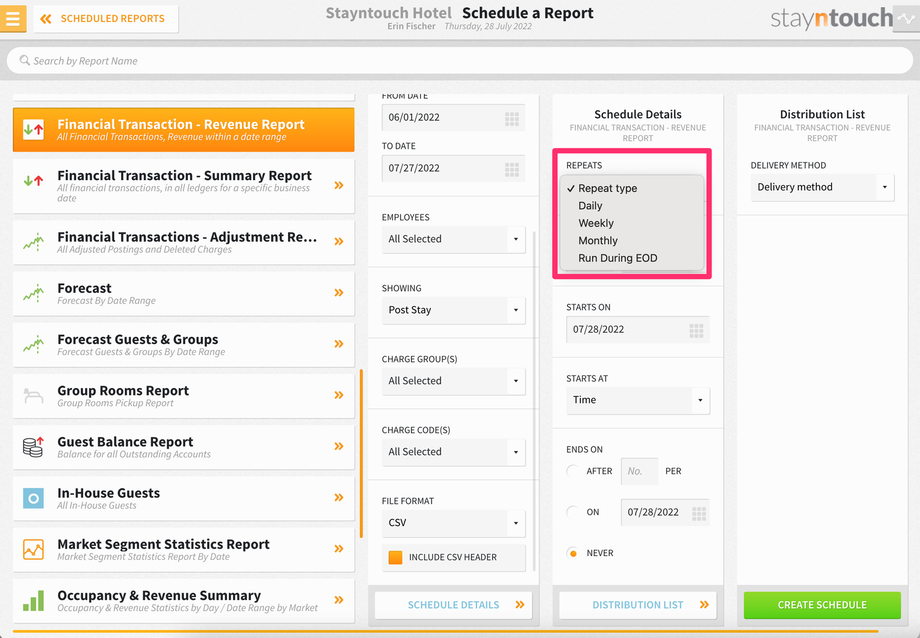Image resolution: width=920 pixels, height=638 pixels.
Task: Click the From Date 06/01/2022 field
Action: (454, 117)
